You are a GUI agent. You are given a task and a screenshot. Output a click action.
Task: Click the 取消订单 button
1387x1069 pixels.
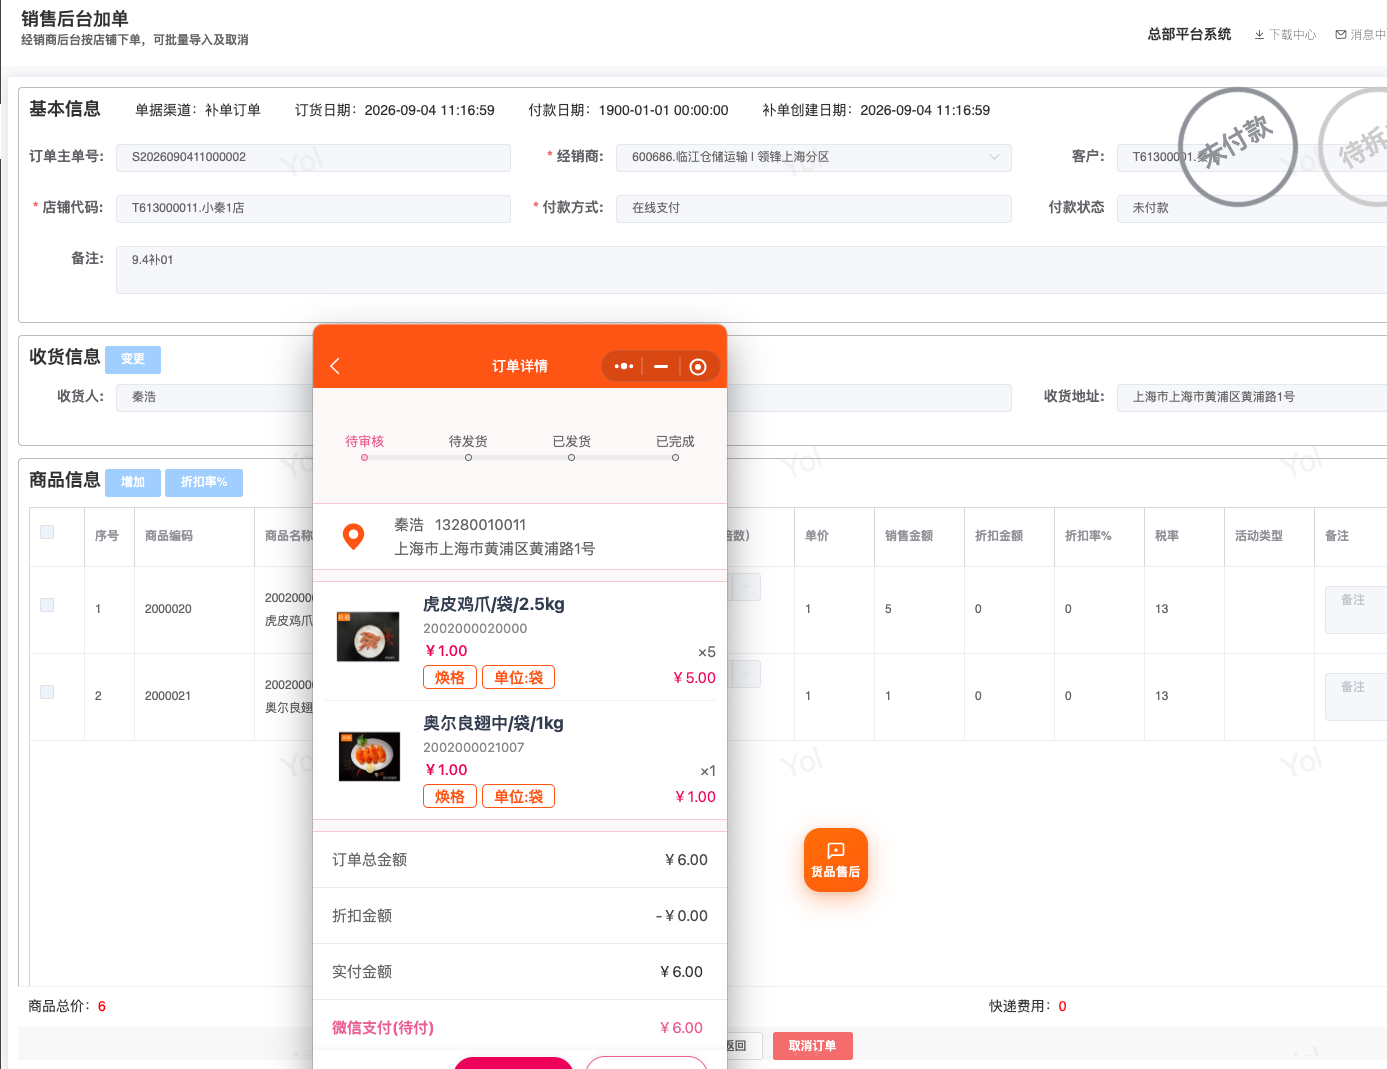click(812, 1046)
